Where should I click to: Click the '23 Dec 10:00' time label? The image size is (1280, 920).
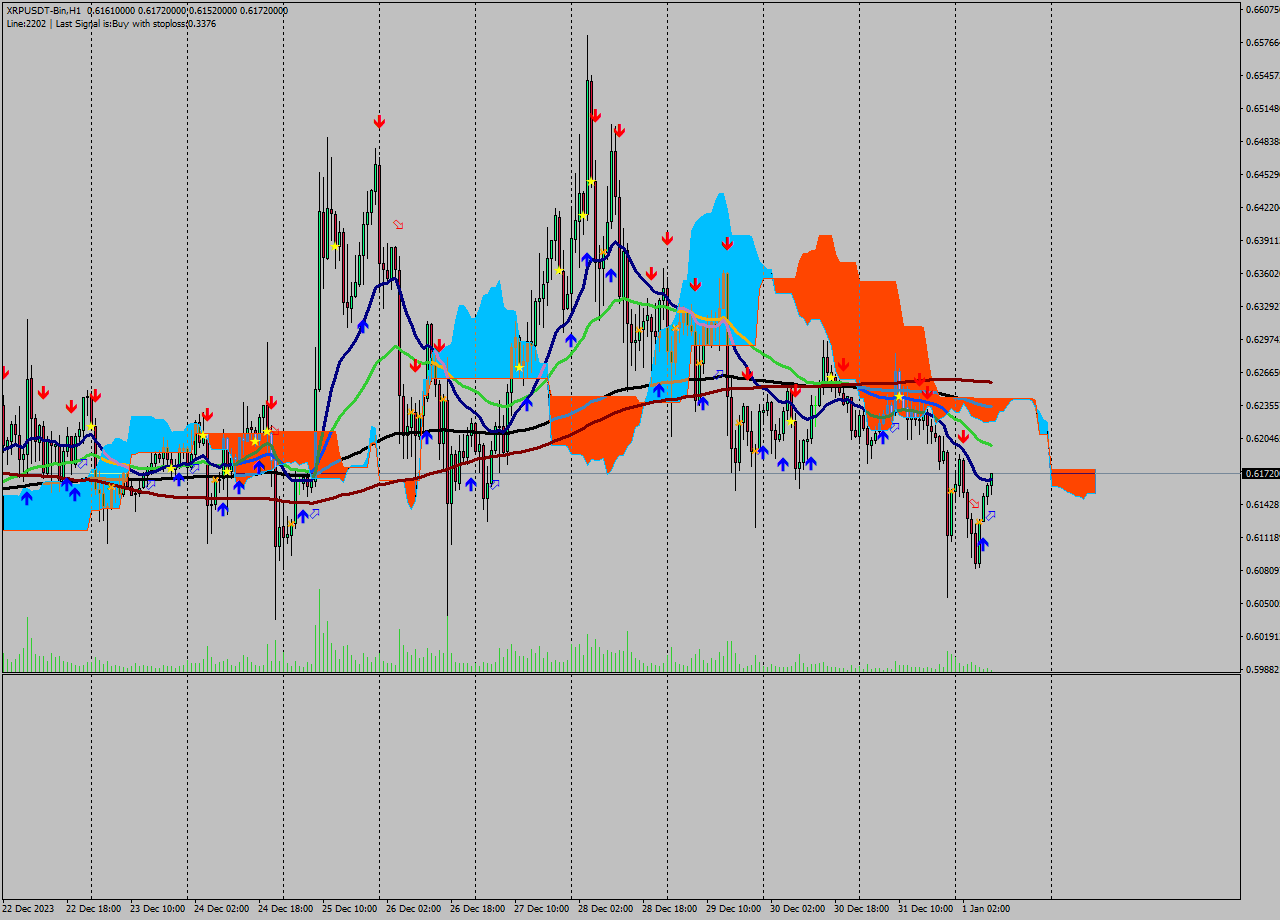tap(157, 909)
